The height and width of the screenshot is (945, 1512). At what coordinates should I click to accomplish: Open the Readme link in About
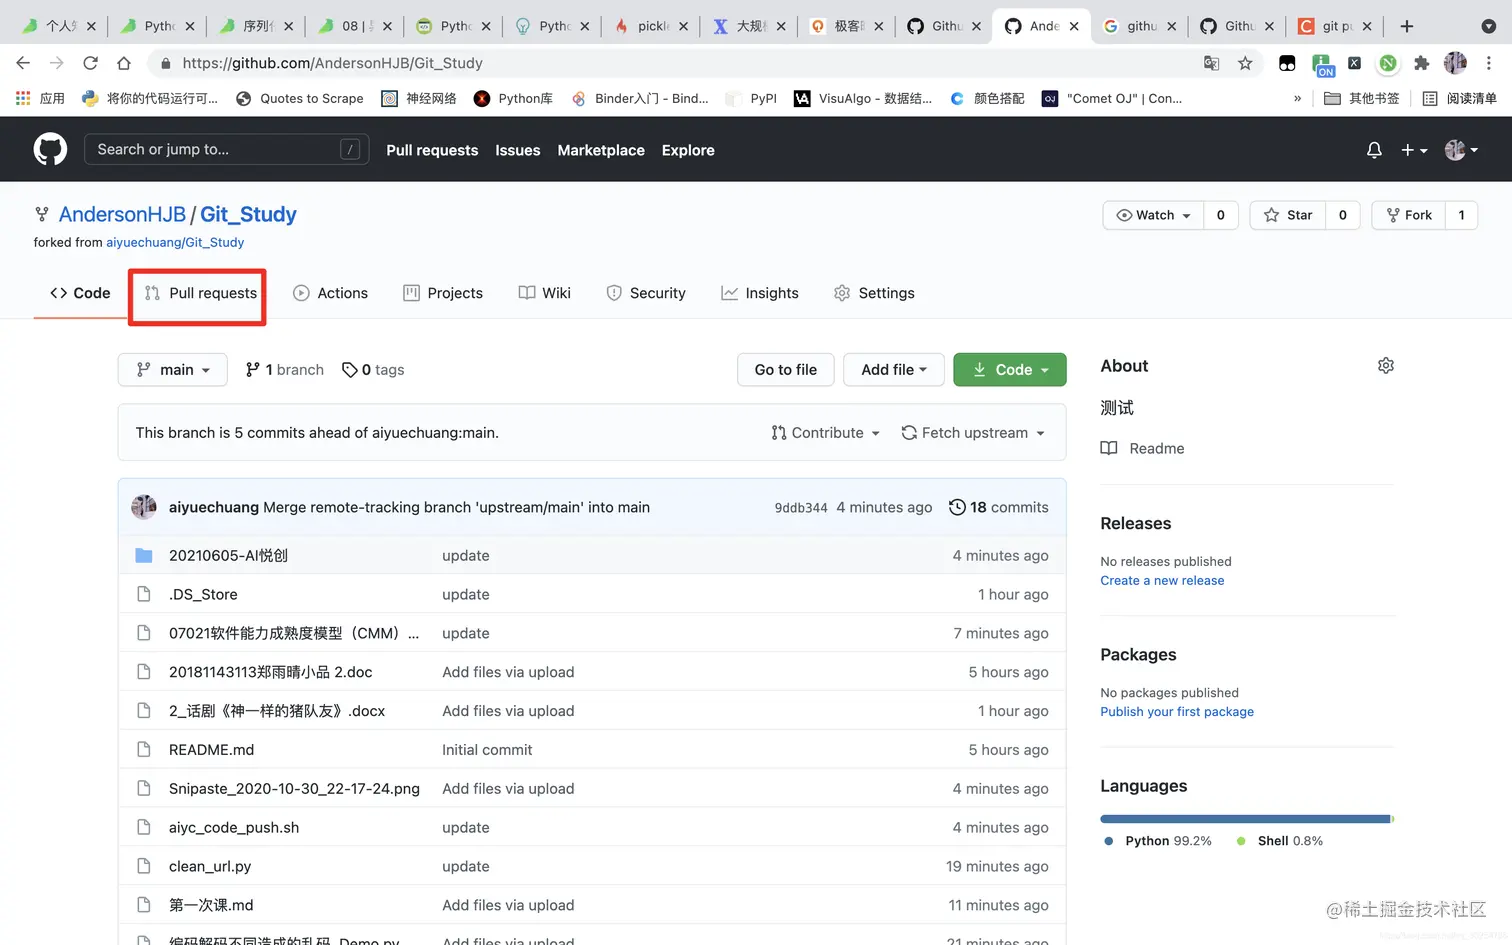pos(1143,449)
